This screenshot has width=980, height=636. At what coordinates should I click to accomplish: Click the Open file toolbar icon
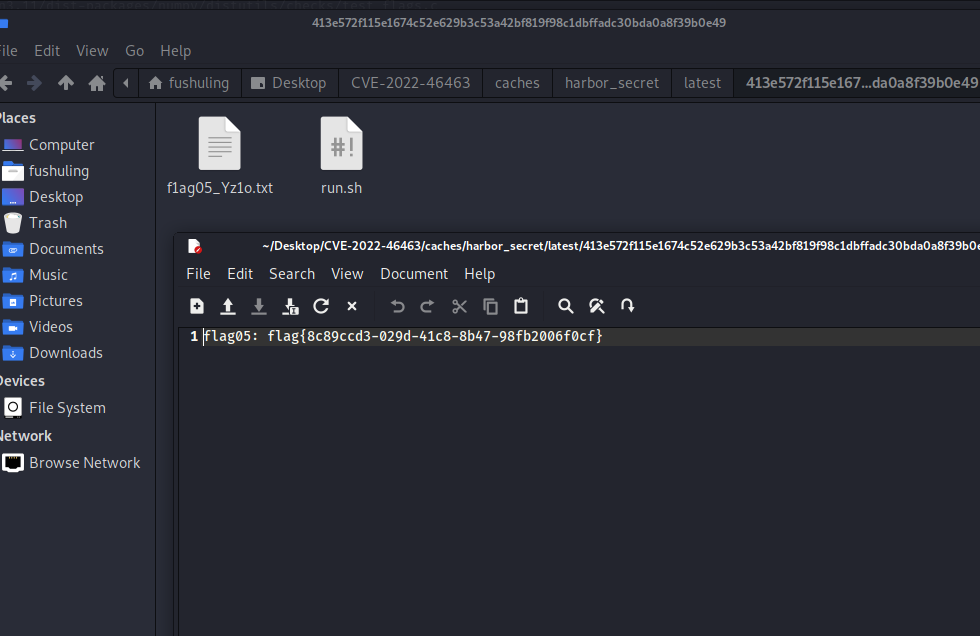pos(228,306)
